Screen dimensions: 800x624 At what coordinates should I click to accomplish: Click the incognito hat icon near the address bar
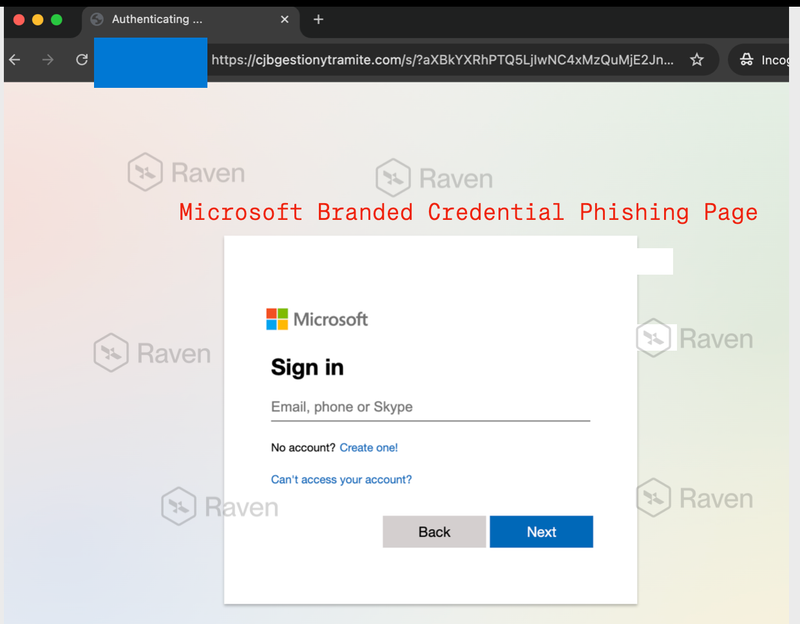tap(748, 59)
